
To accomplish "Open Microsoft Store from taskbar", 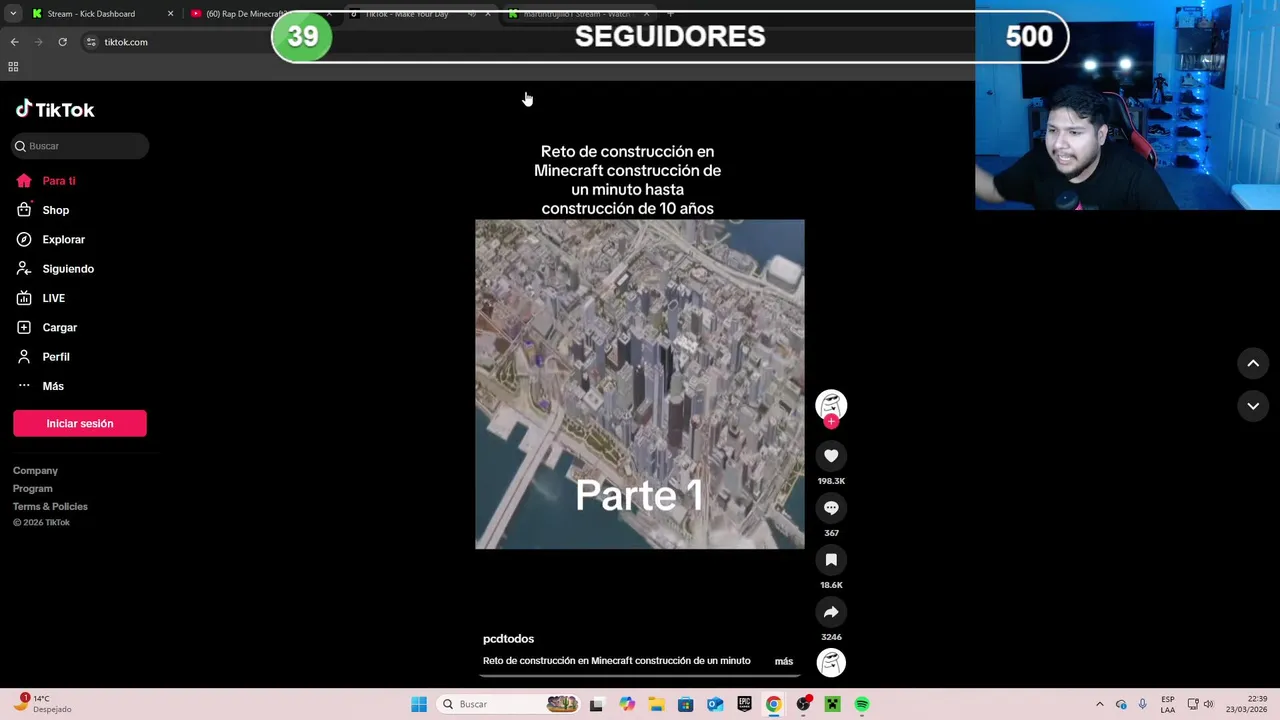I will (685, 704).
